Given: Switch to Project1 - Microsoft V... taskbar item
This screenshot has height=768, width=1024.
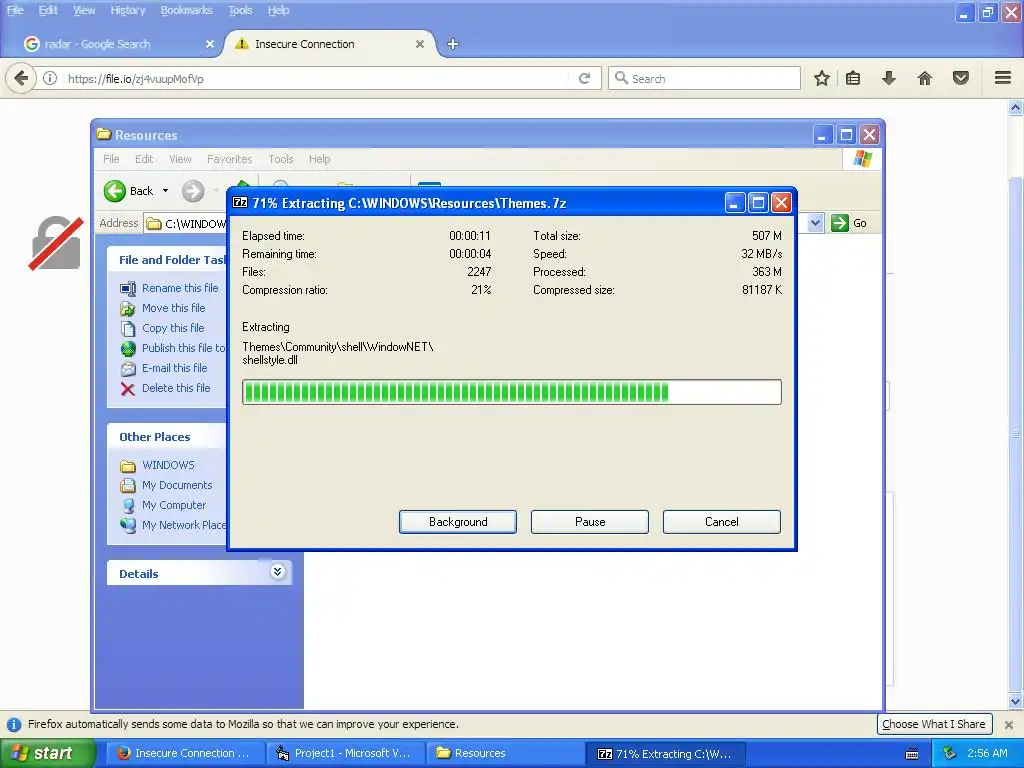Looking at the screenshot, I should pos(345,753).
